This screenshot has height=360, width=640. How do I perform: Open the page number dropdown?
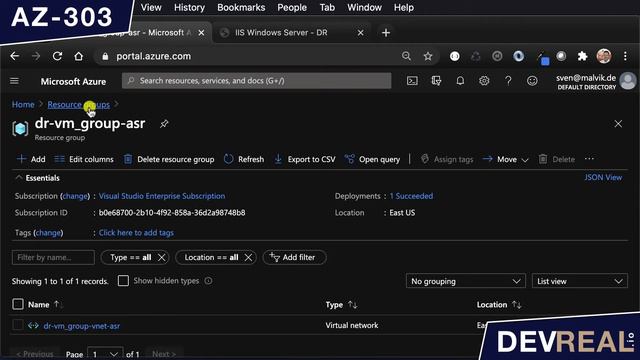tap(105, 354)
